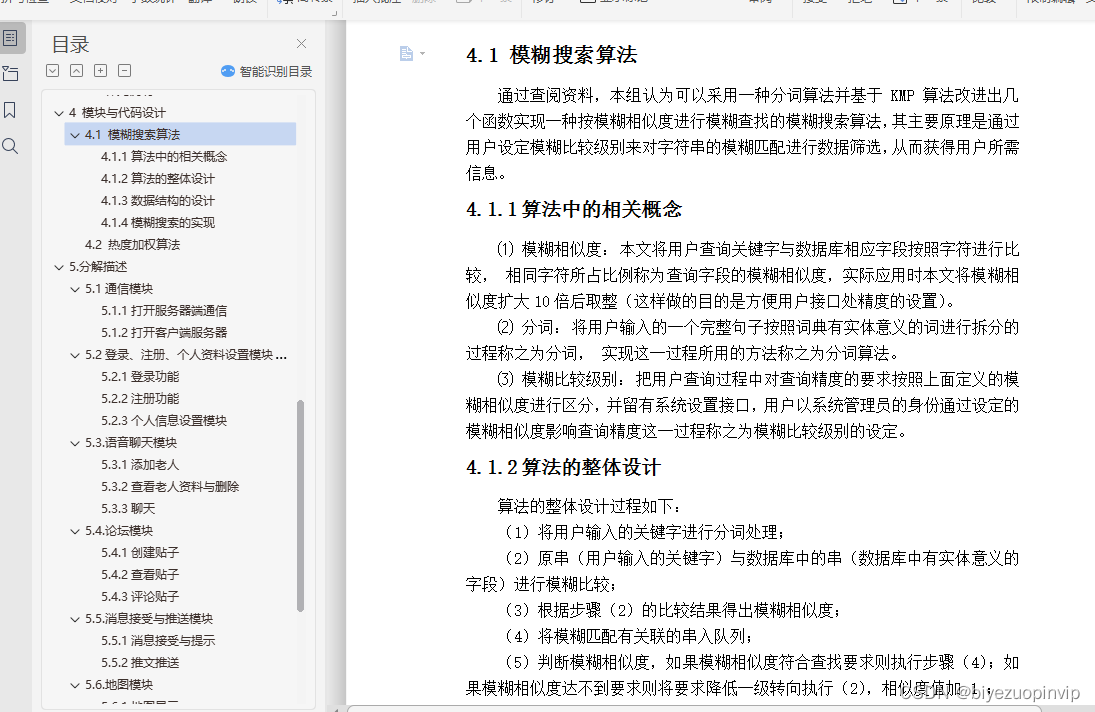Click the line 算法的整体设计过程如下
Image resolution: width=1095 pixels, height=712 pixels.
(589, 506)
